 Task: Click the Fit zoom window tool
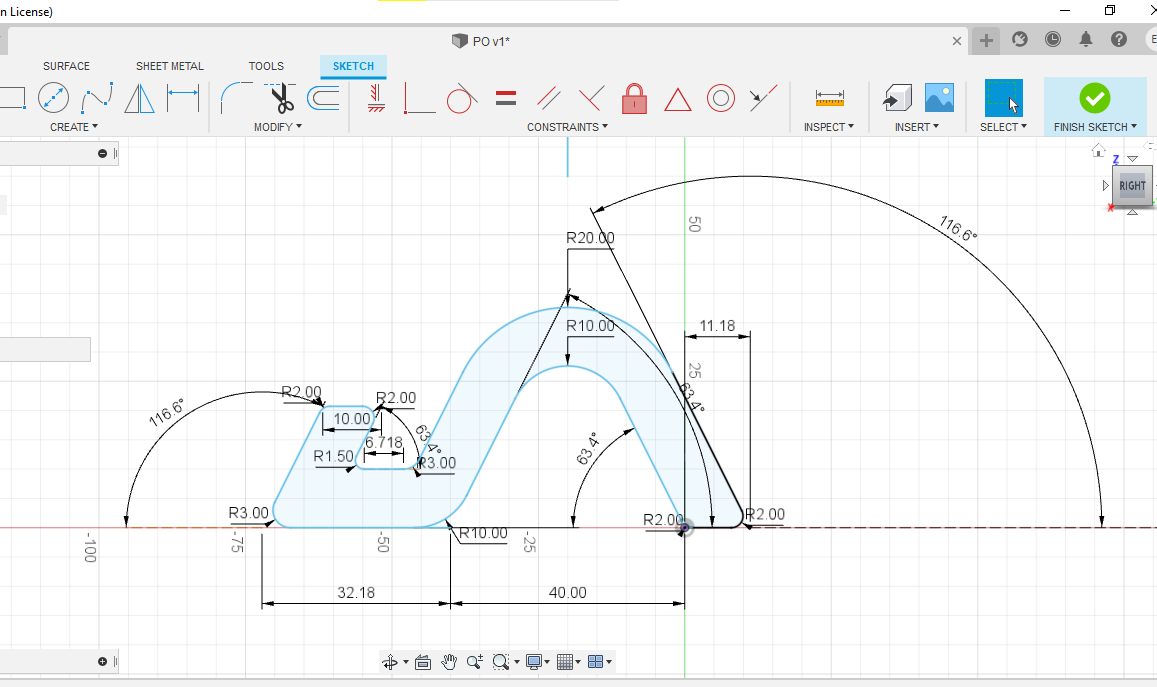(500, 662)
